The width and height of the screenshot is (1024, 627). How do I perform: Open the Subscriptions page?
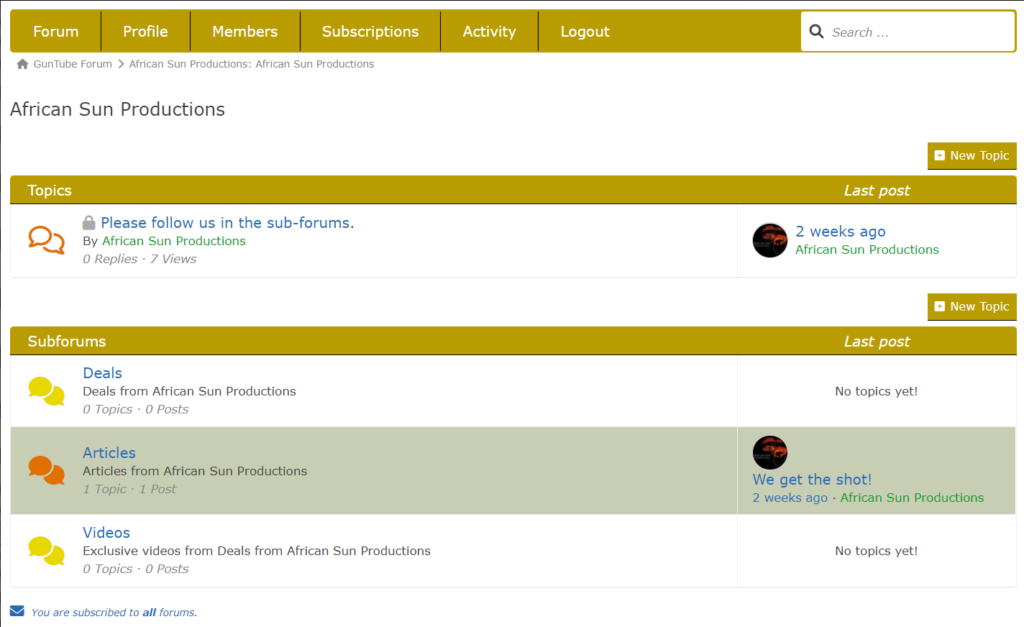(x=369, y=31)
